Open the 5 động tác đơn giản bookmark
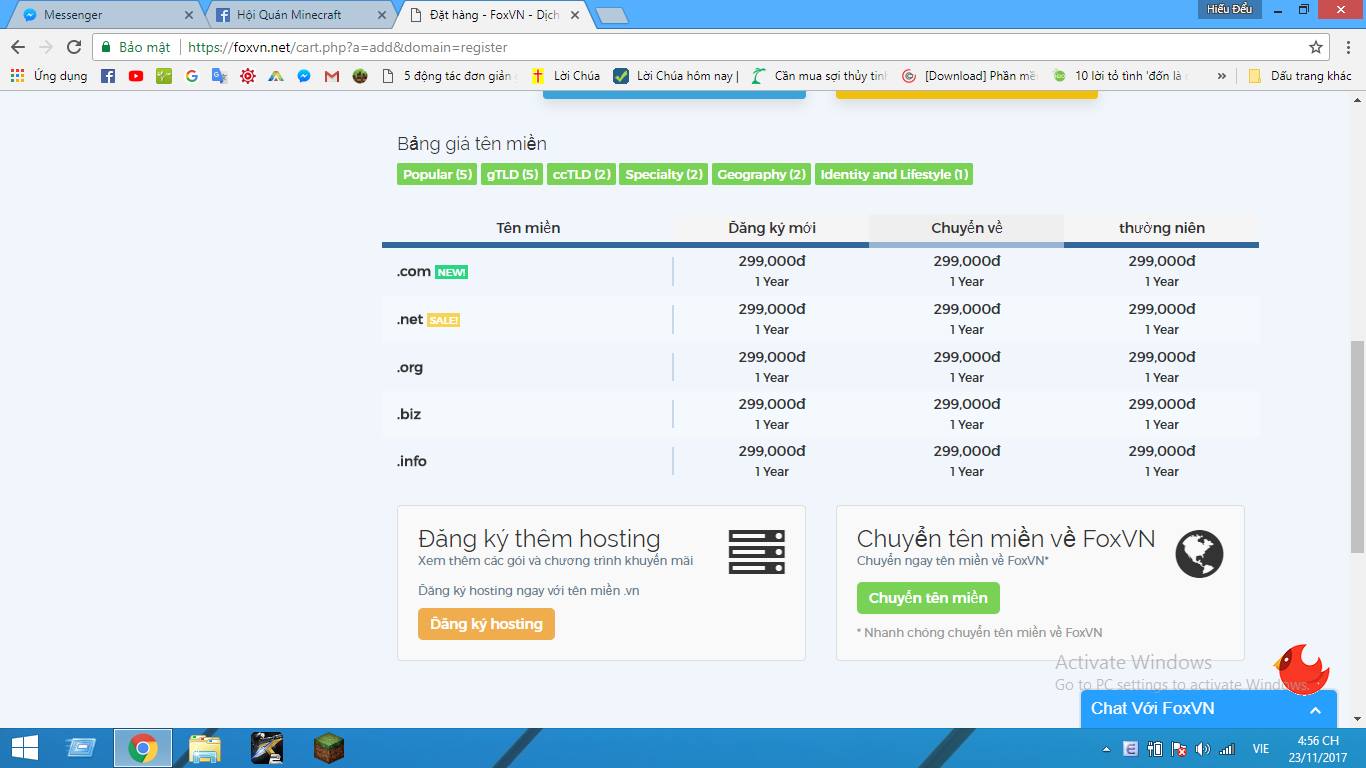Screen dimensions: 1366x768 point(450,76)
